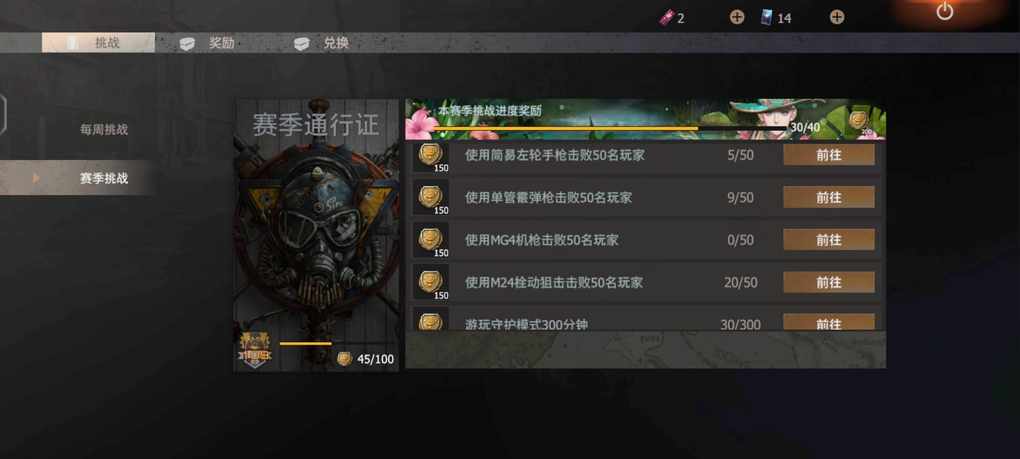Click season progress reward coin at 30/40
Screen dimensions: 1020x459
click(859, 120)
